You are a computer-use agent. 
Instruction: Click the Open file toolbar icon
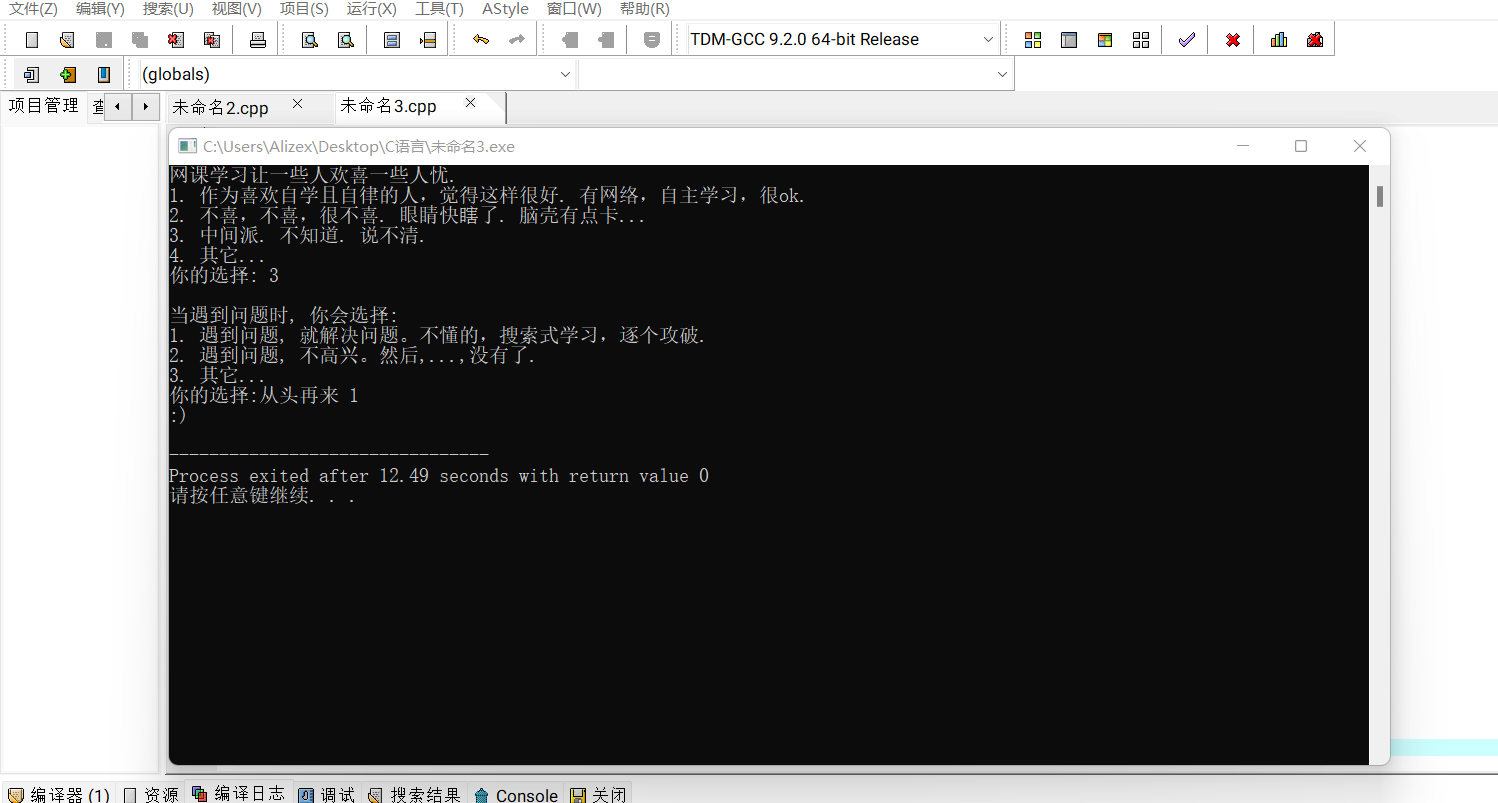(67, 40)
